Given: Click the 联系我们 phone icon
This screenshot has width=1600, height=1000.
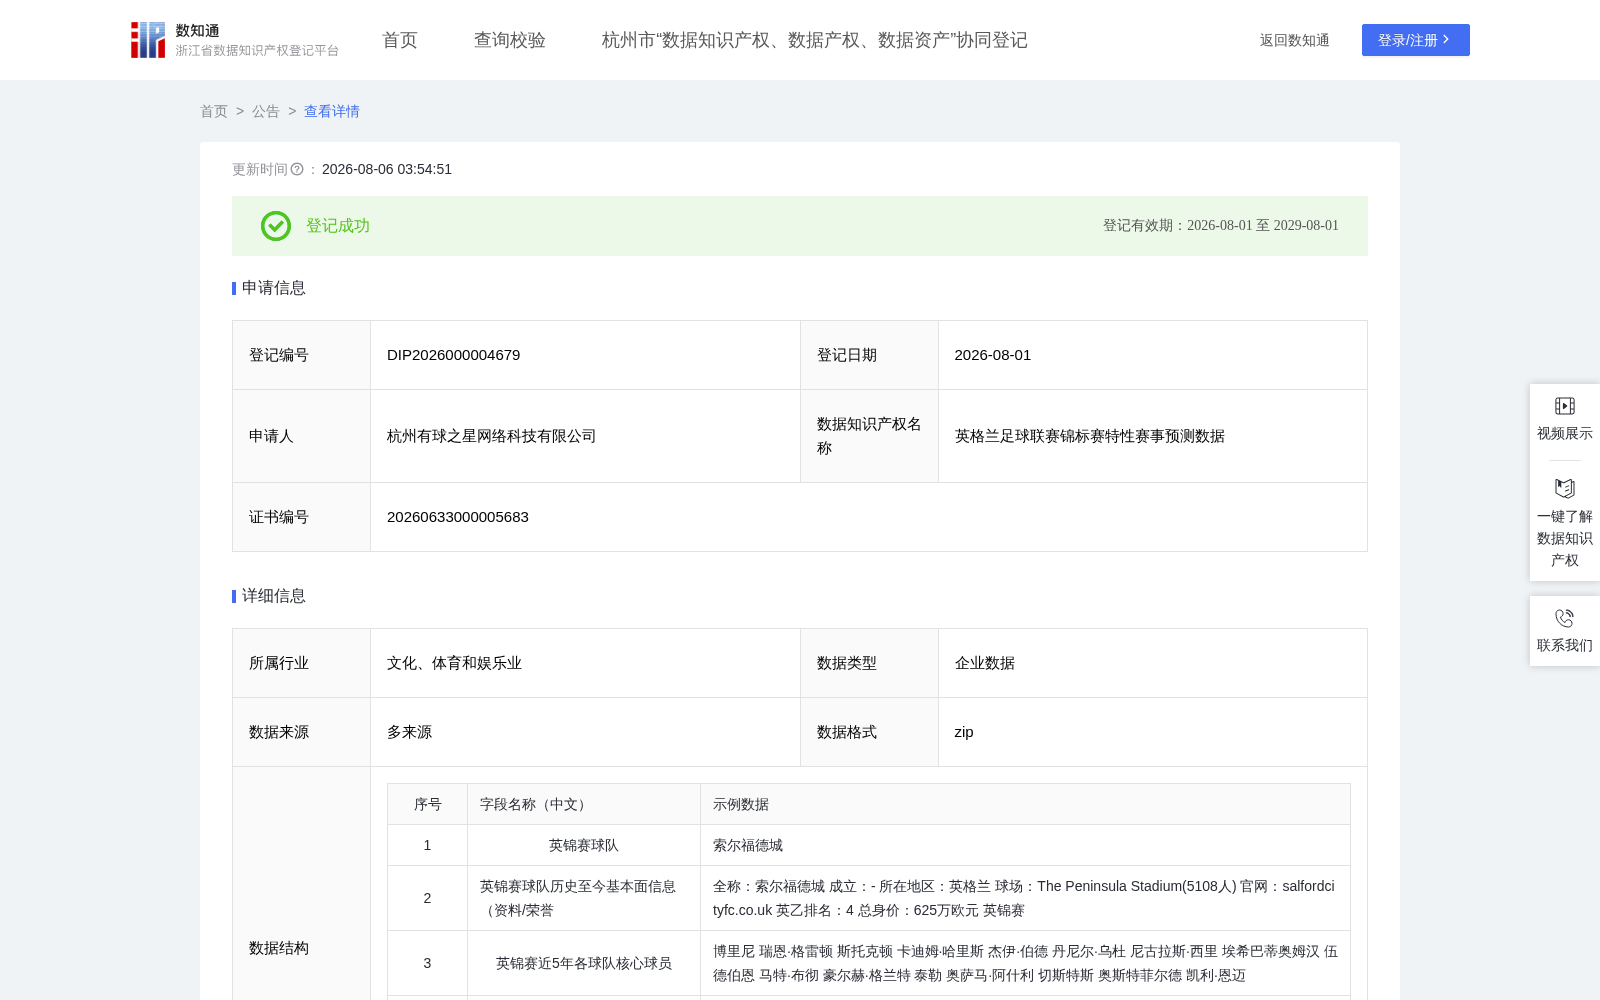Looking at the screenshot, I should [1565, 618].
